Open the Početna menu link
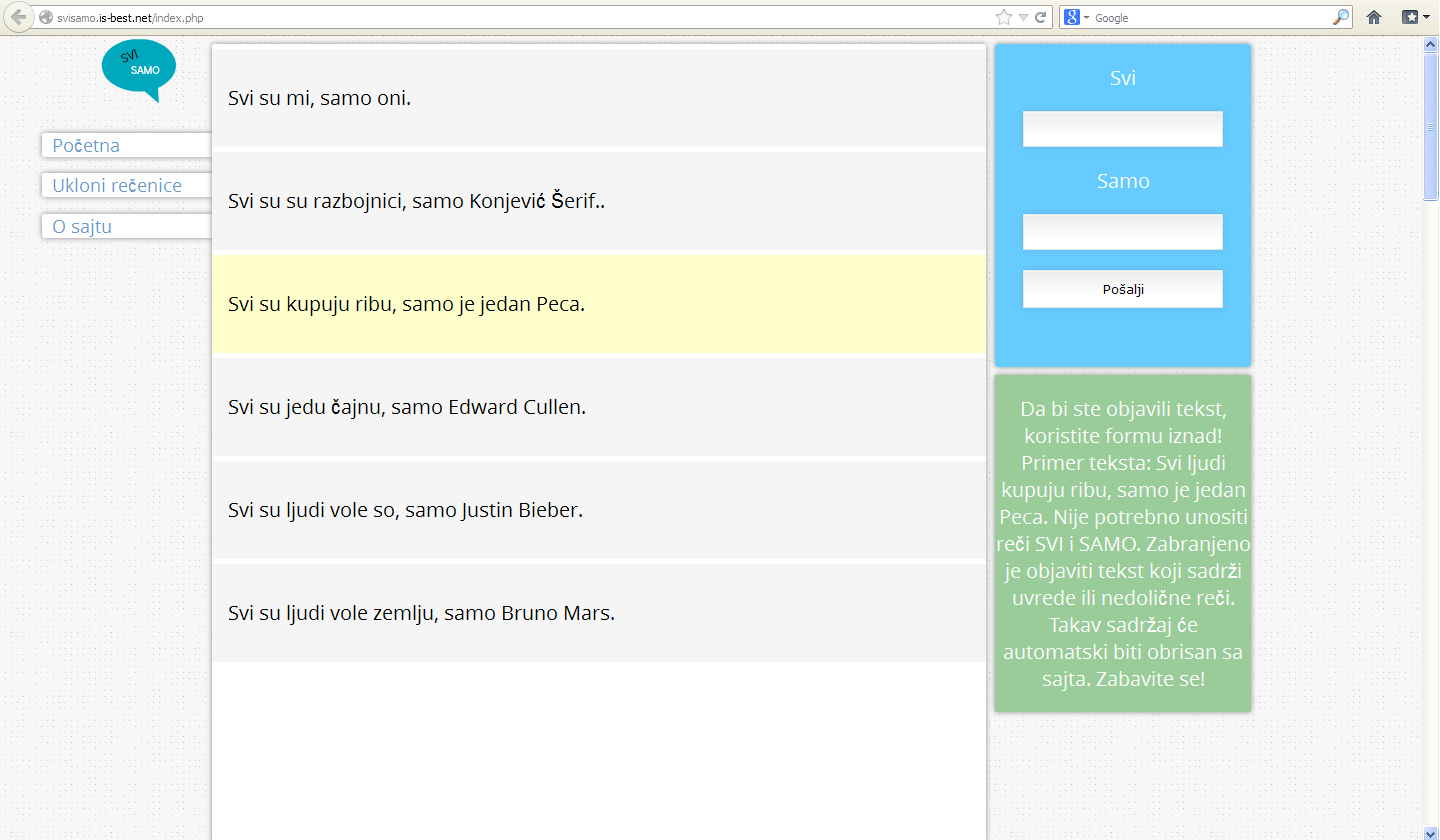Image resolution: width=1440 pixels, height=840 pixels. (126, 145)
